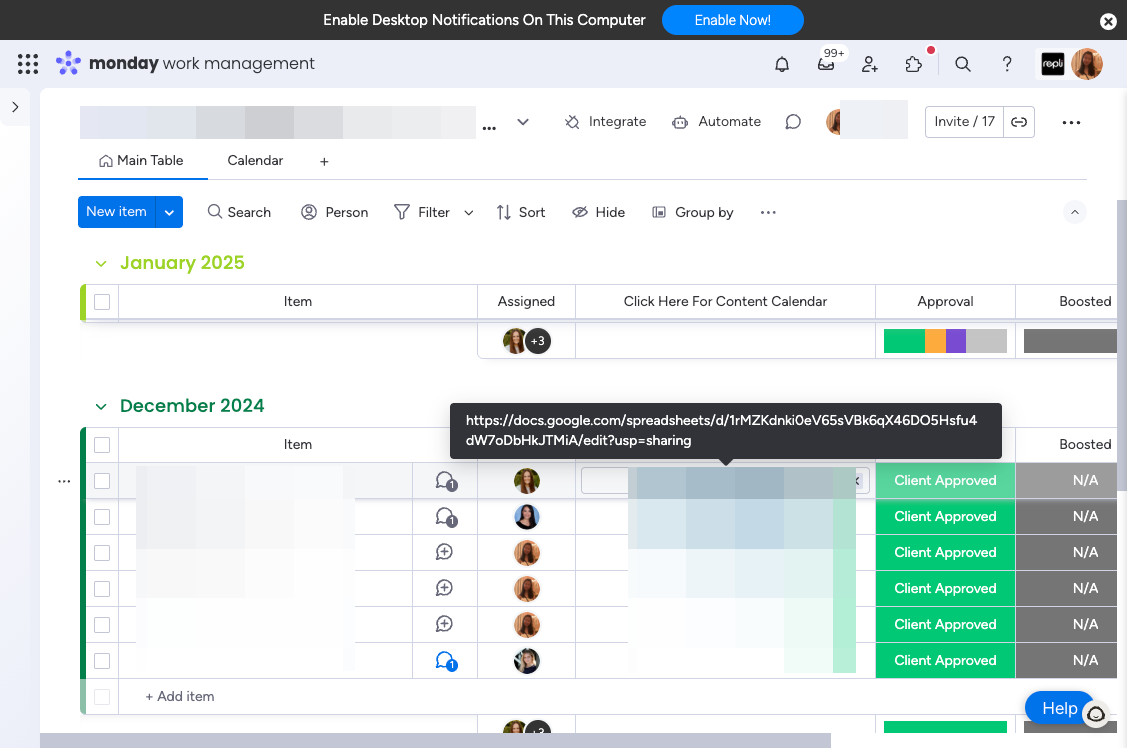Image resolution: width=1127 pixels, height=748 pixels.
Task: Collapse the January 2025 group
Action: point(101,264)
